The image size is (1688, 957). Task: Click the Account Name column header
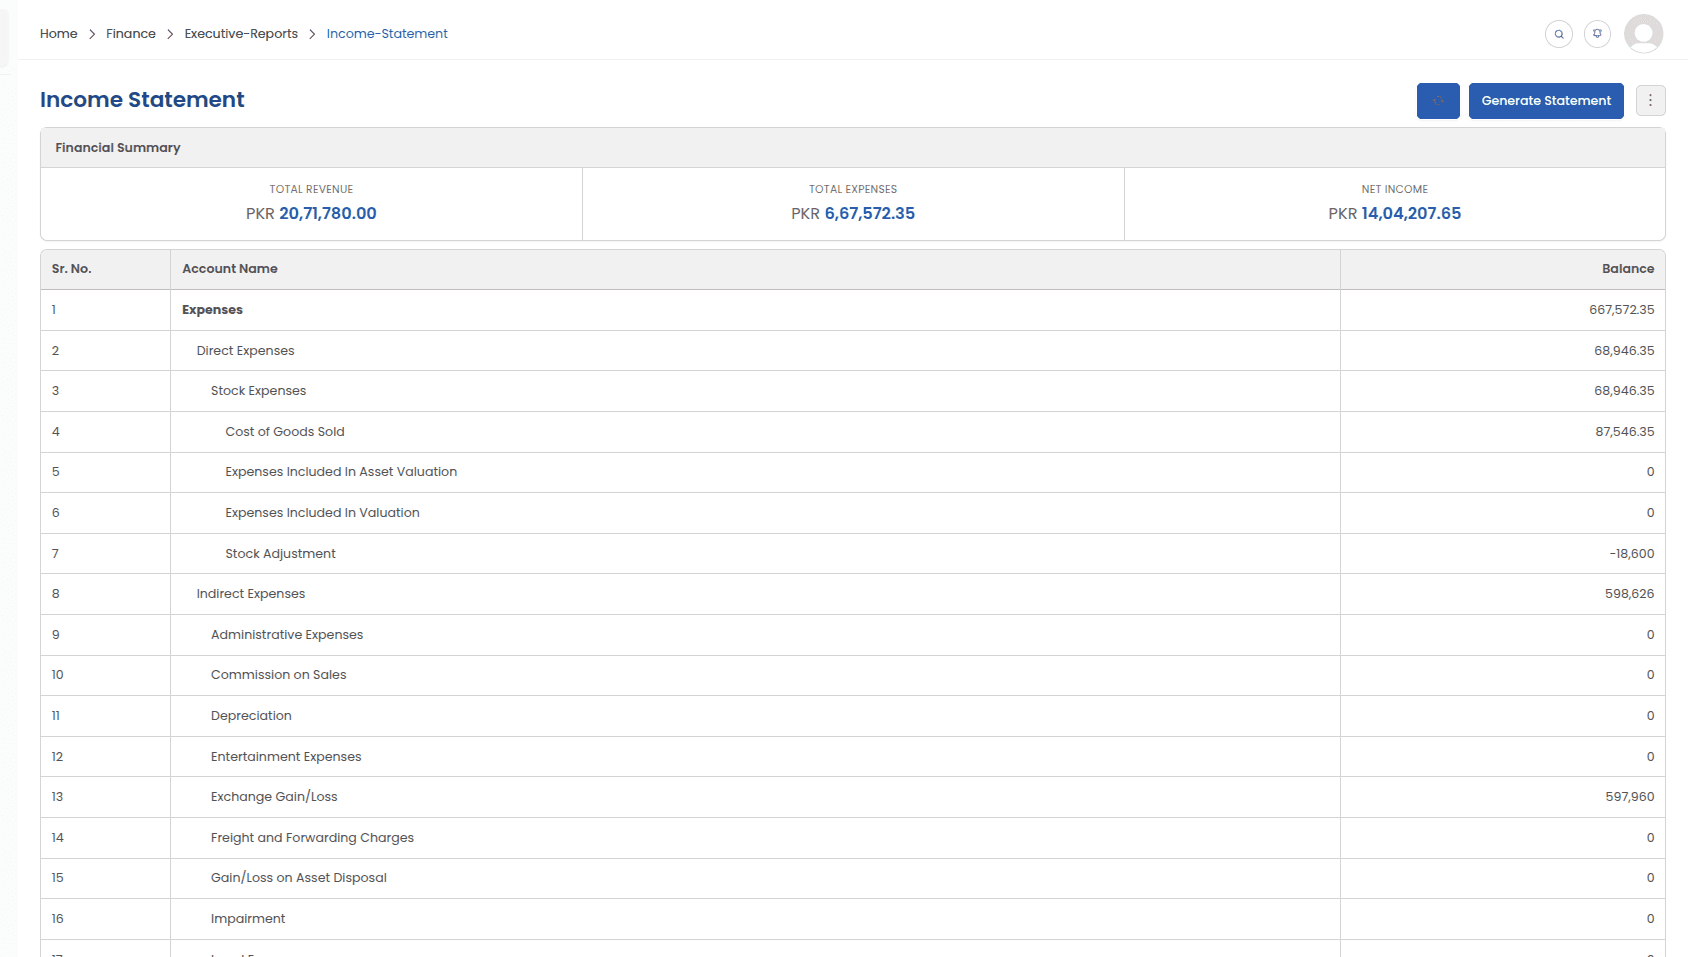coord(230,269)
